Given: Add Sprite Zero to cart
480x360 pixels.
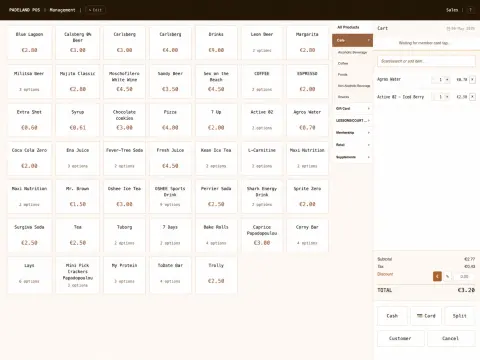Looking at the screenshot, I should point(307,197).
